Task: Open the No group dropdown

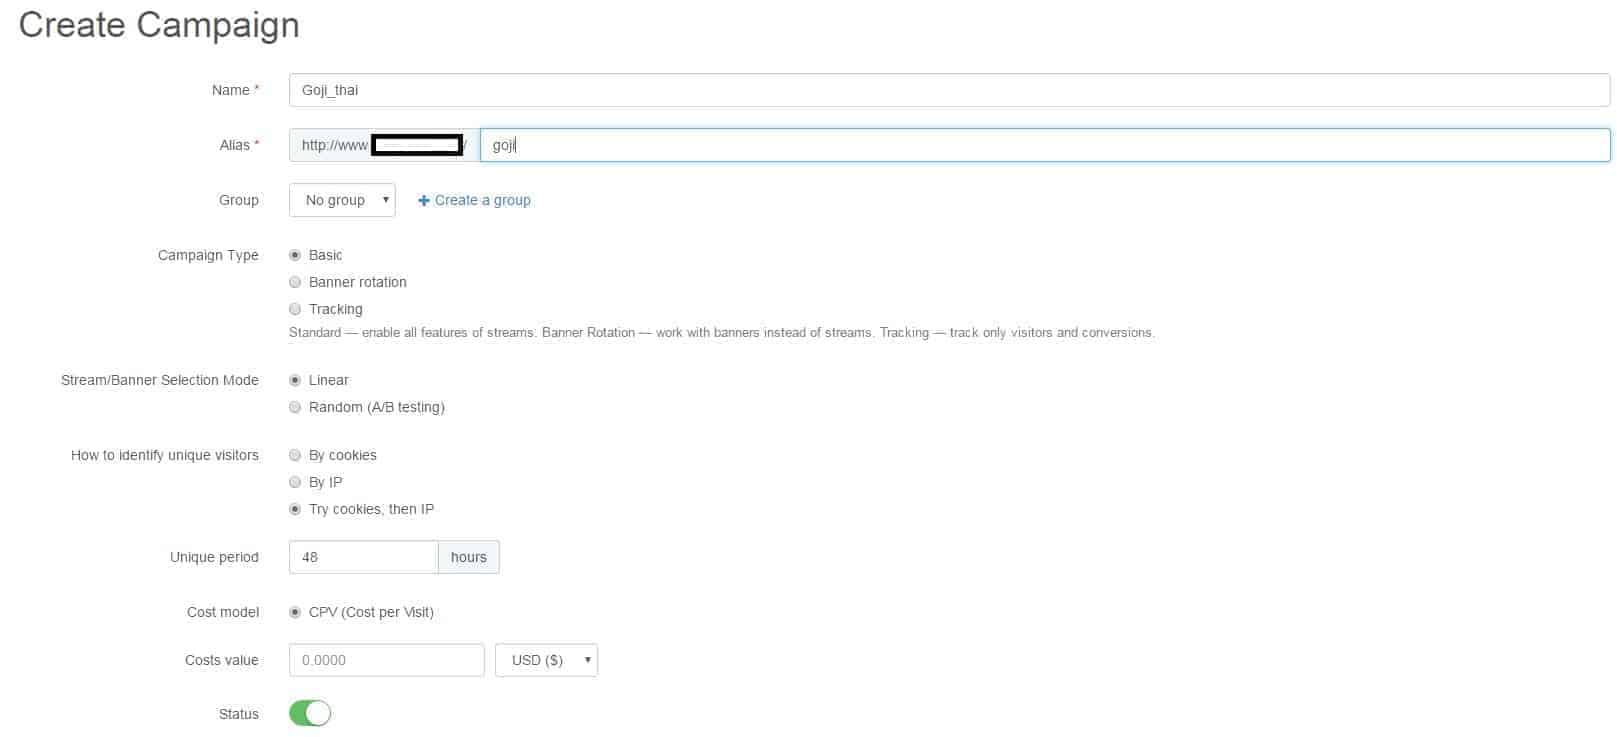Action: click(x=342, y=200)
